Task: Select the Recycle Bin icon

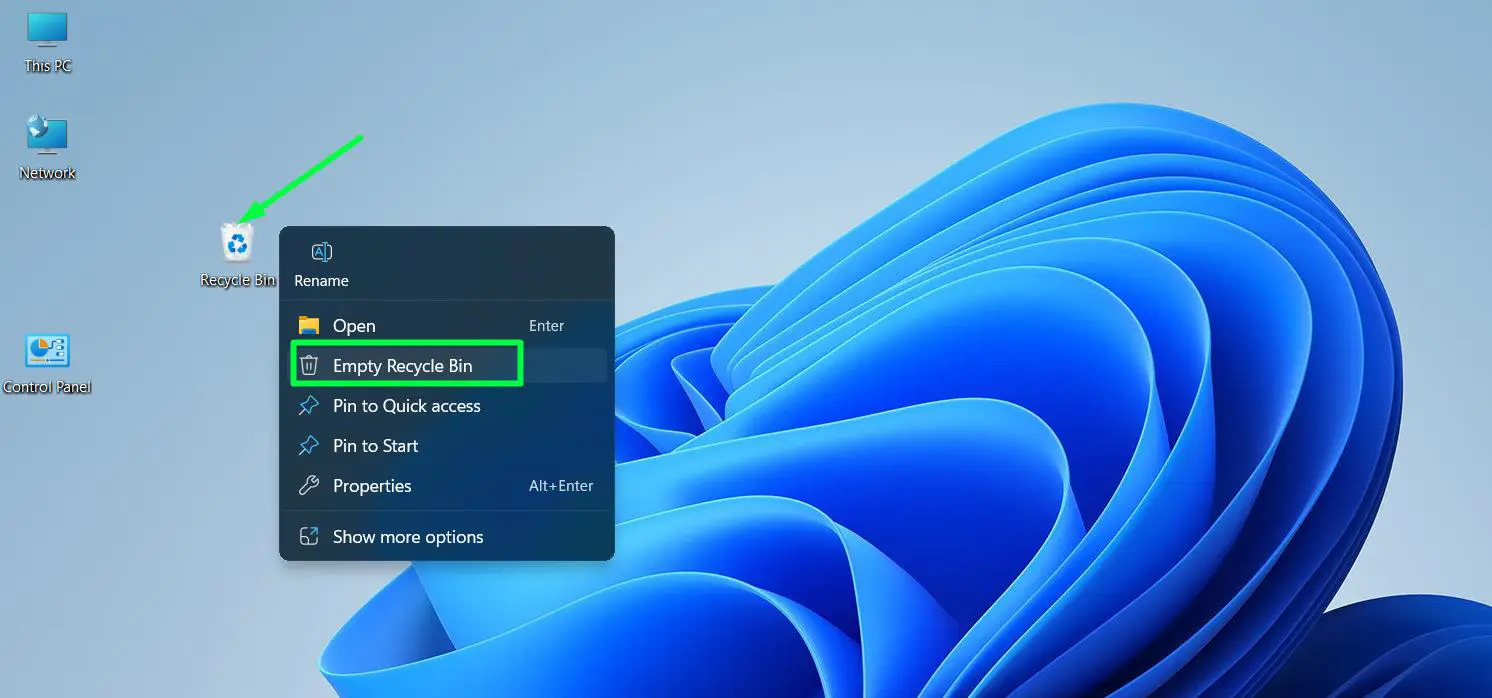Action: 237,242
